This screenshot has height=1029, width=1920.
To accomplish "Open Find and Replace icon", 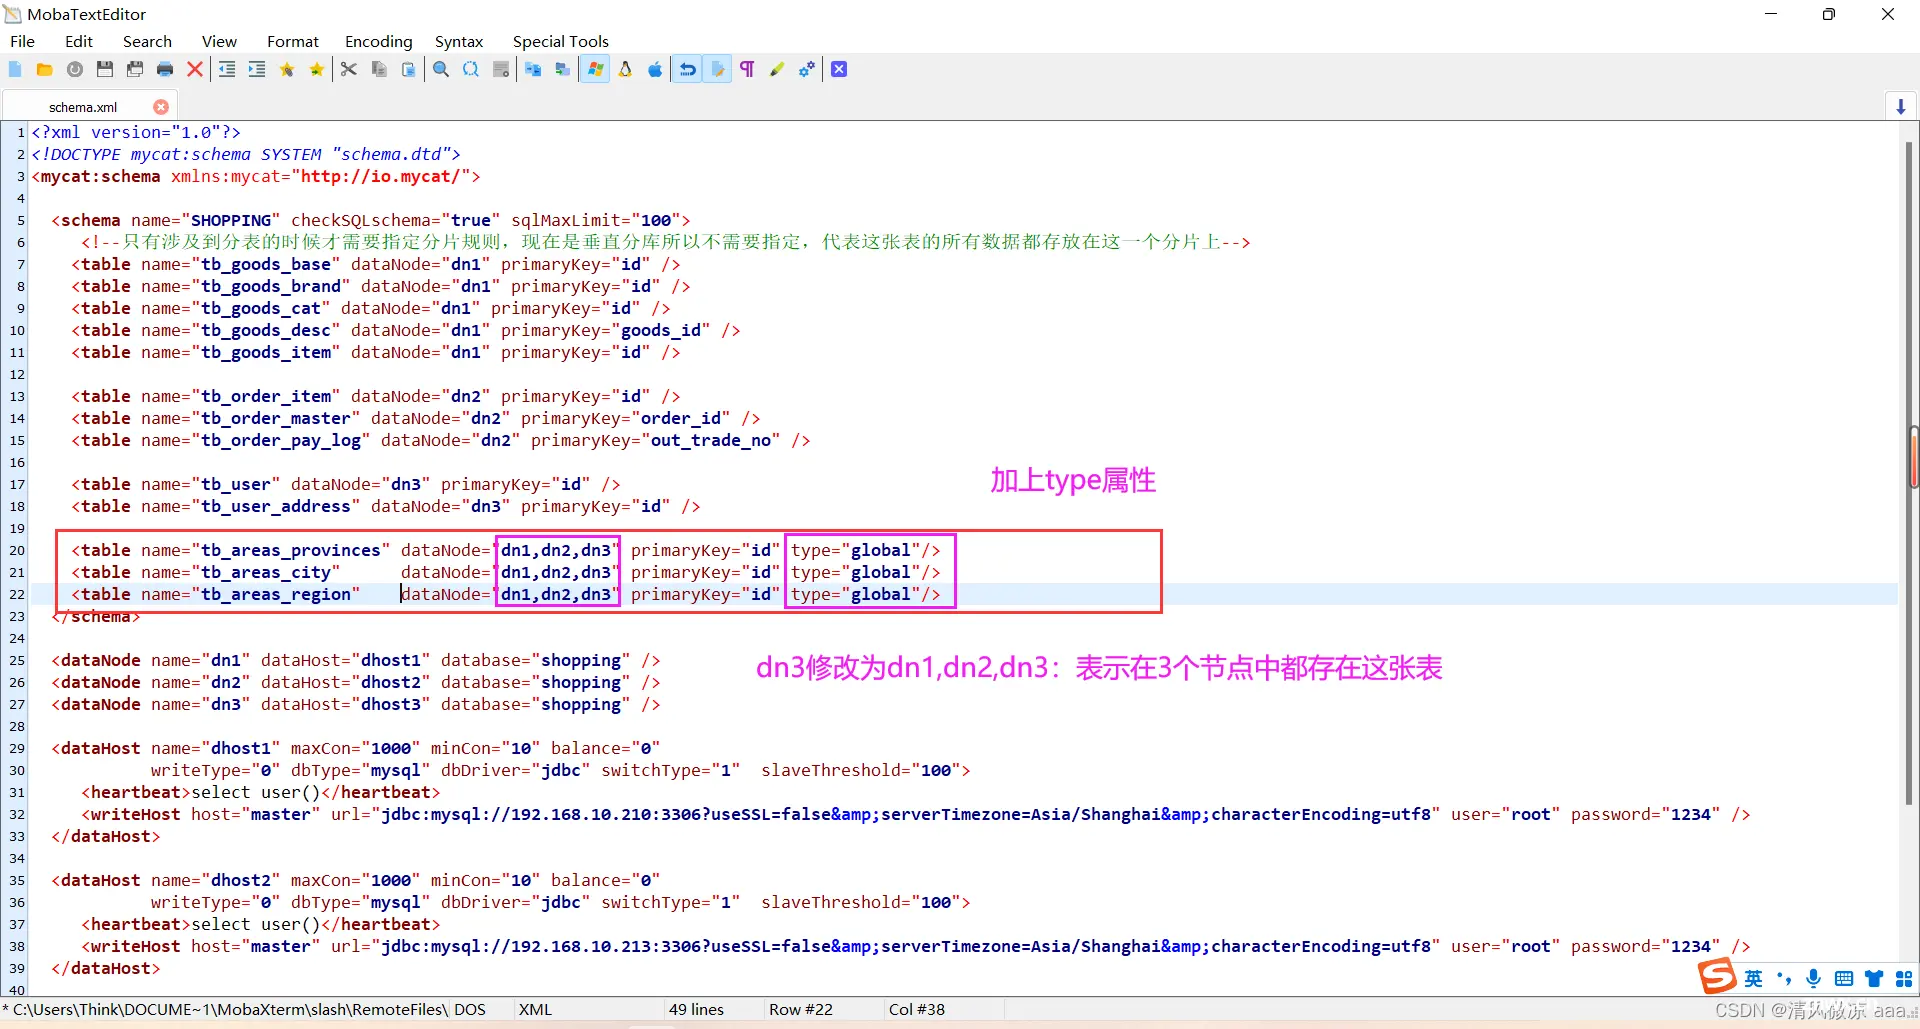I will (x=471, y=69).
